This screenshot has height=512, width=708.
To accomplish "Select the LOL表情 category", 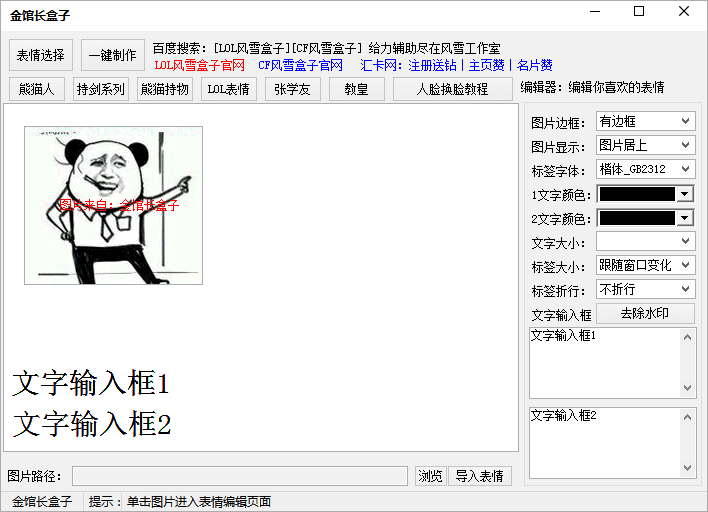I will pyautogui.click(x=228, y=89).
